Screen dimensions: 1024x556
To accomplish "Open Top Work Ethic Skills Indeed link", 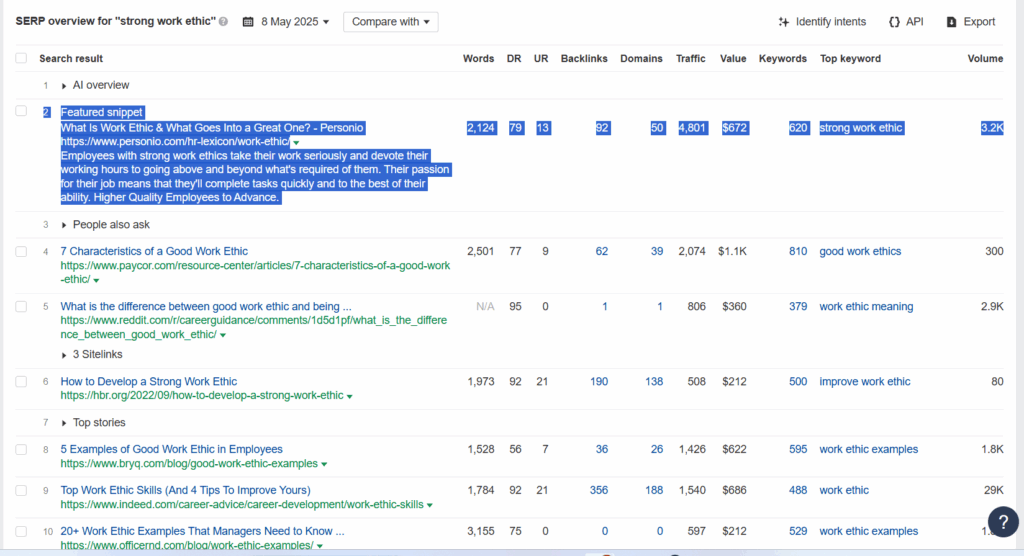I will pyautogui.click(x=185, y=490).
